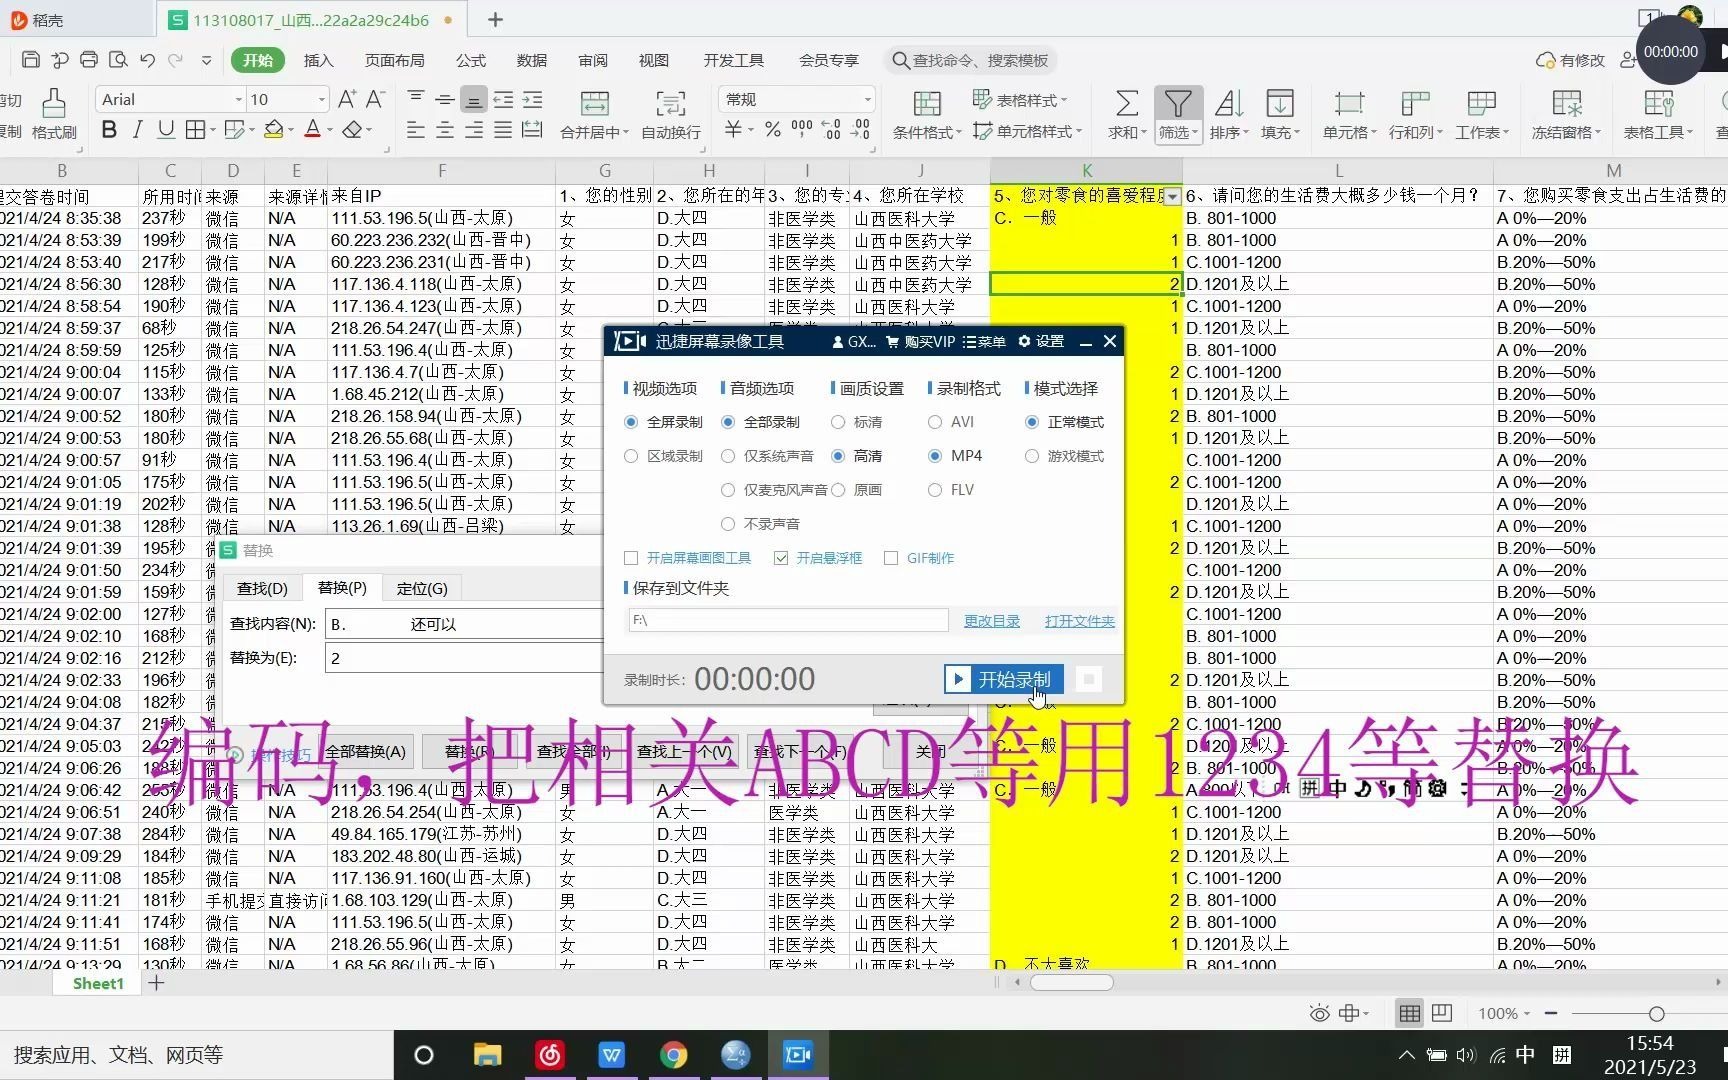1728x1080 pixels.
Task: Open the recorder 设置 settings gear
Action: 1040,341
